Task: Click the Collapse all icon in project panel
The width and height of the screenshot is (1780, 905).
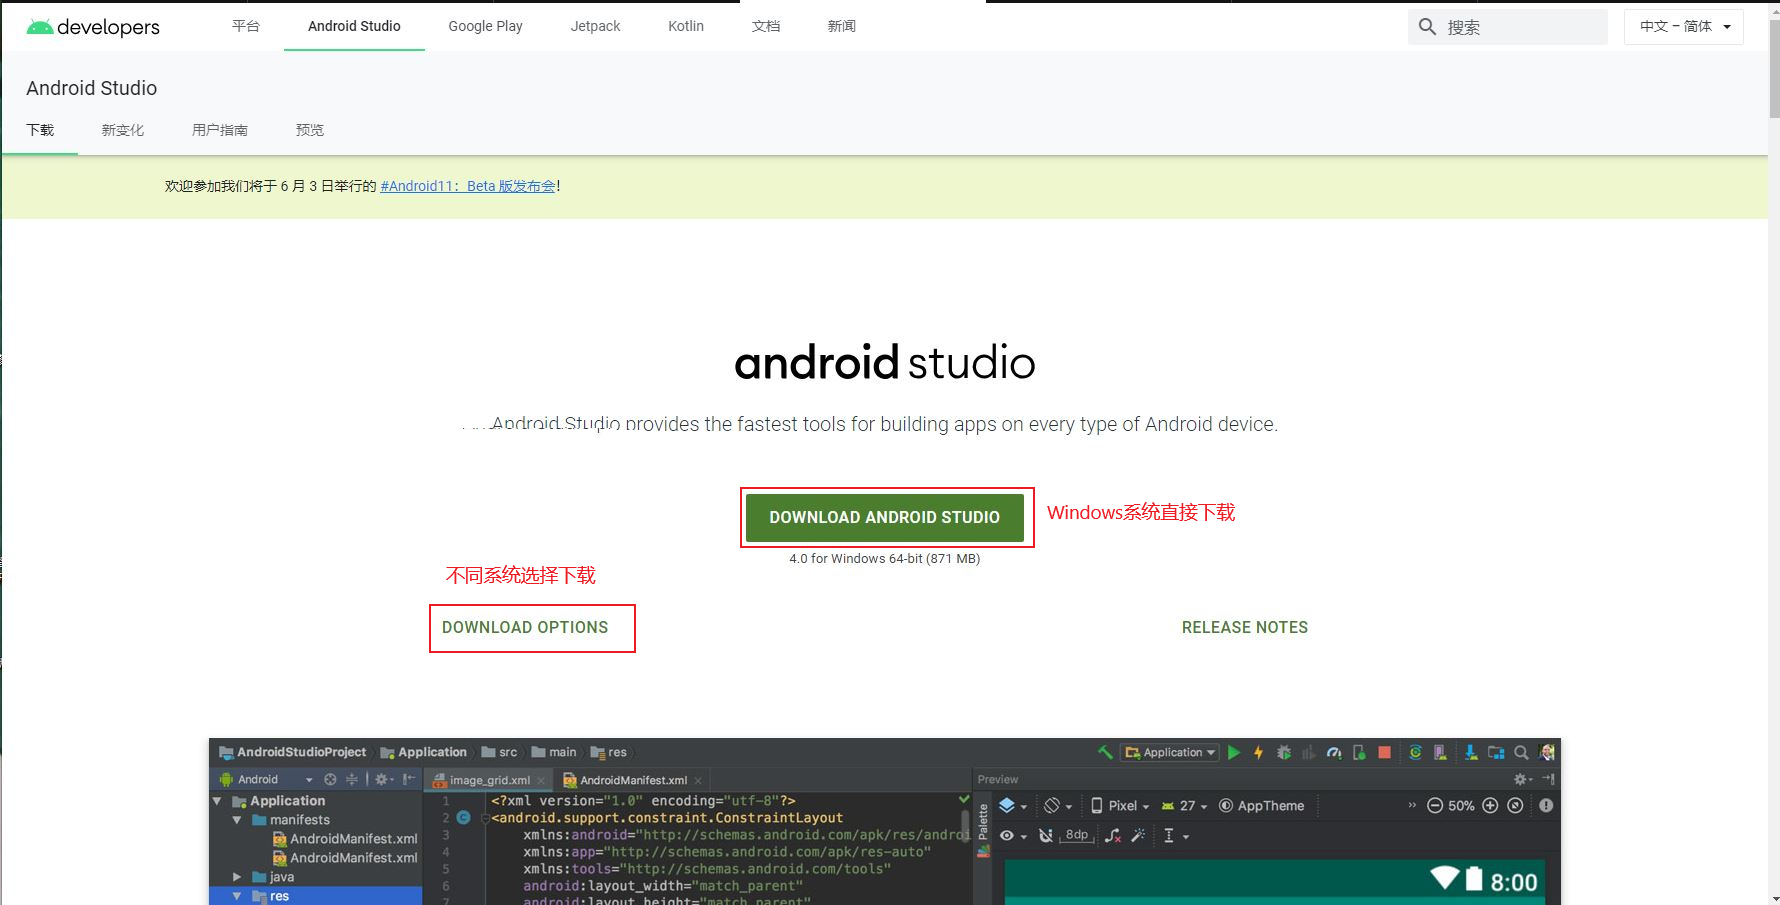Action: point(351,779)
